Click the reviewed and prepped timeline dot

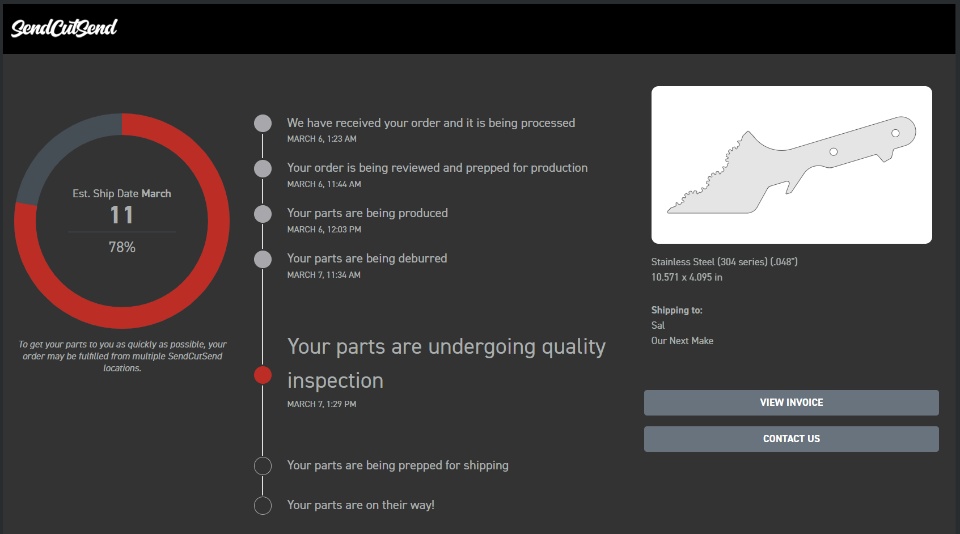click(263, 168)
